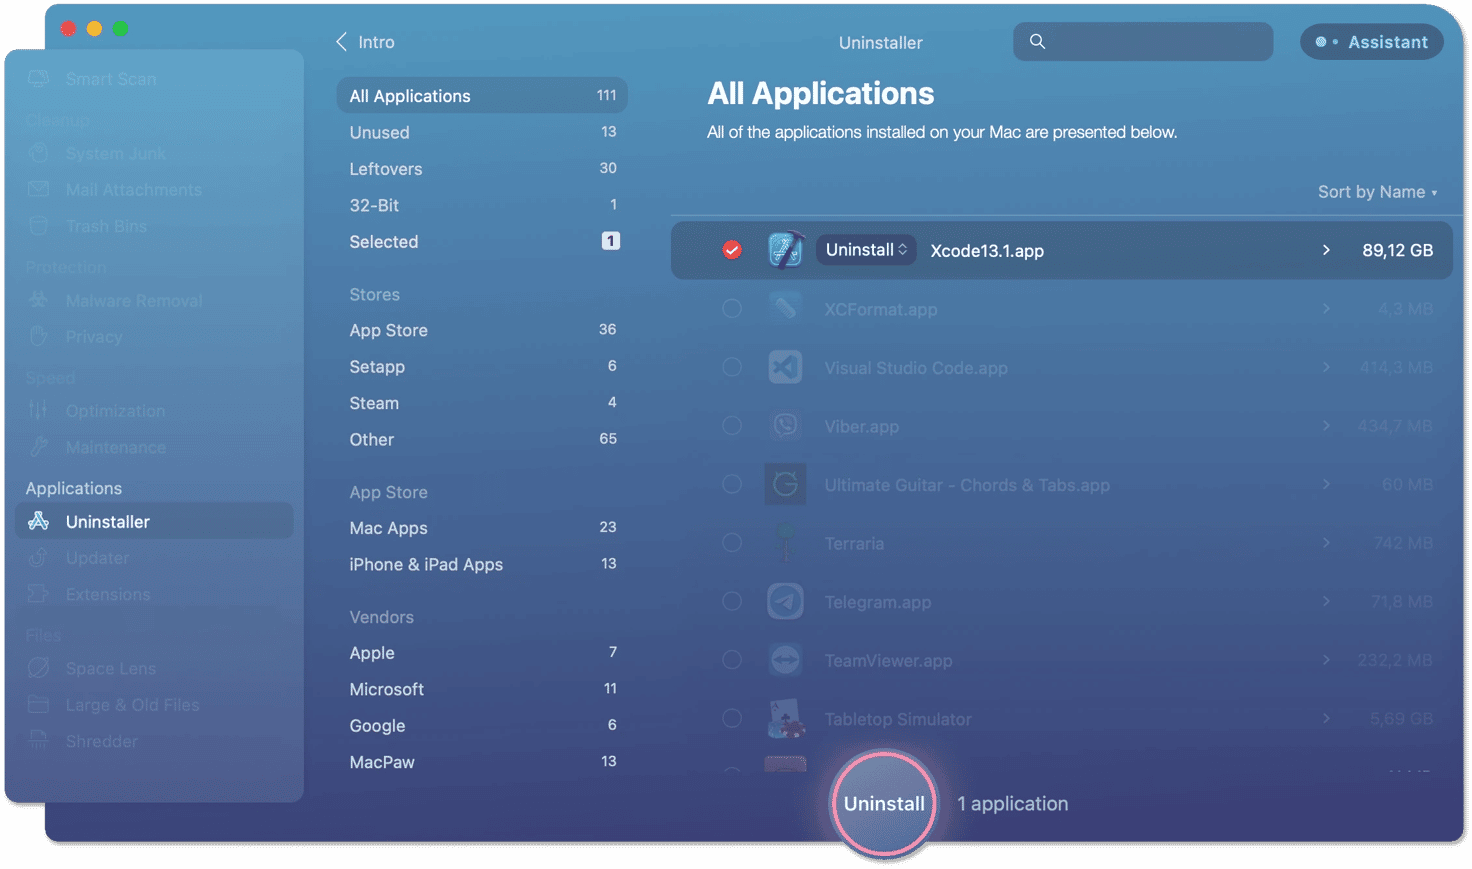Click the Malware Removal sidebar icon
This screenshot has height=869, width=1472.
click(39, 300)
